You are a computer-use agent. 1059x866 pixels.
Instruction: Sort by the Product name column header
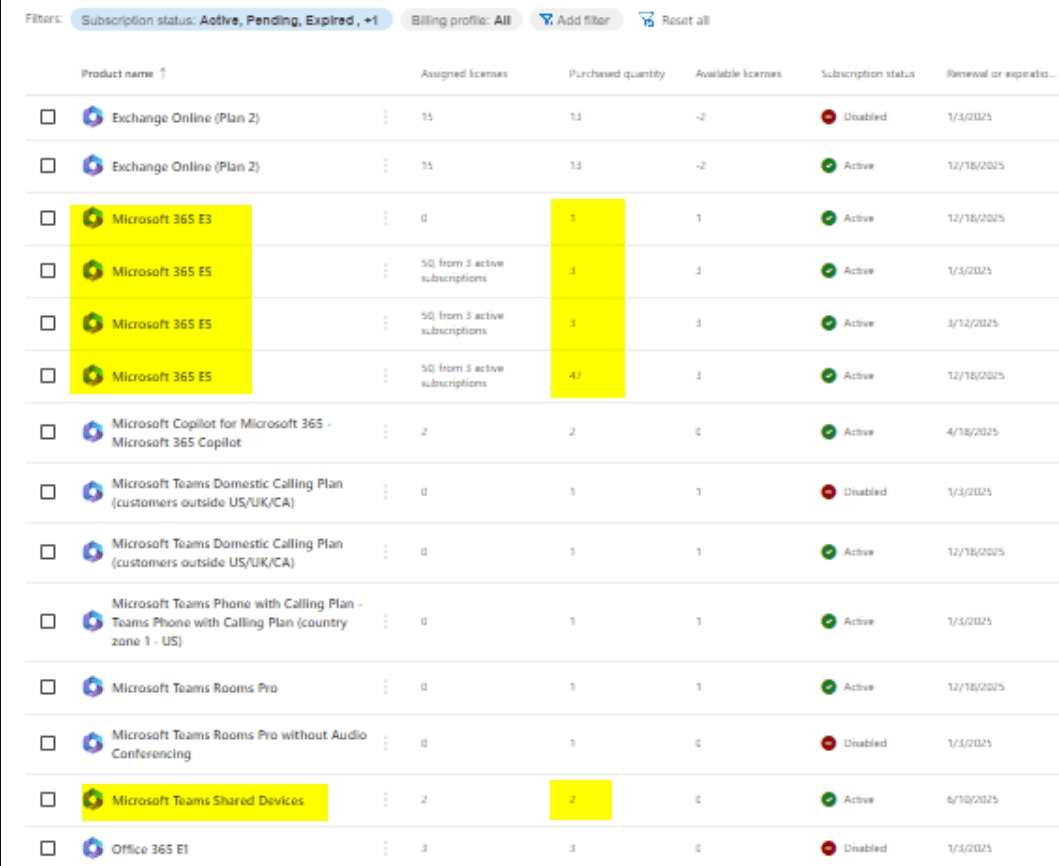click(x=118, y=74)
